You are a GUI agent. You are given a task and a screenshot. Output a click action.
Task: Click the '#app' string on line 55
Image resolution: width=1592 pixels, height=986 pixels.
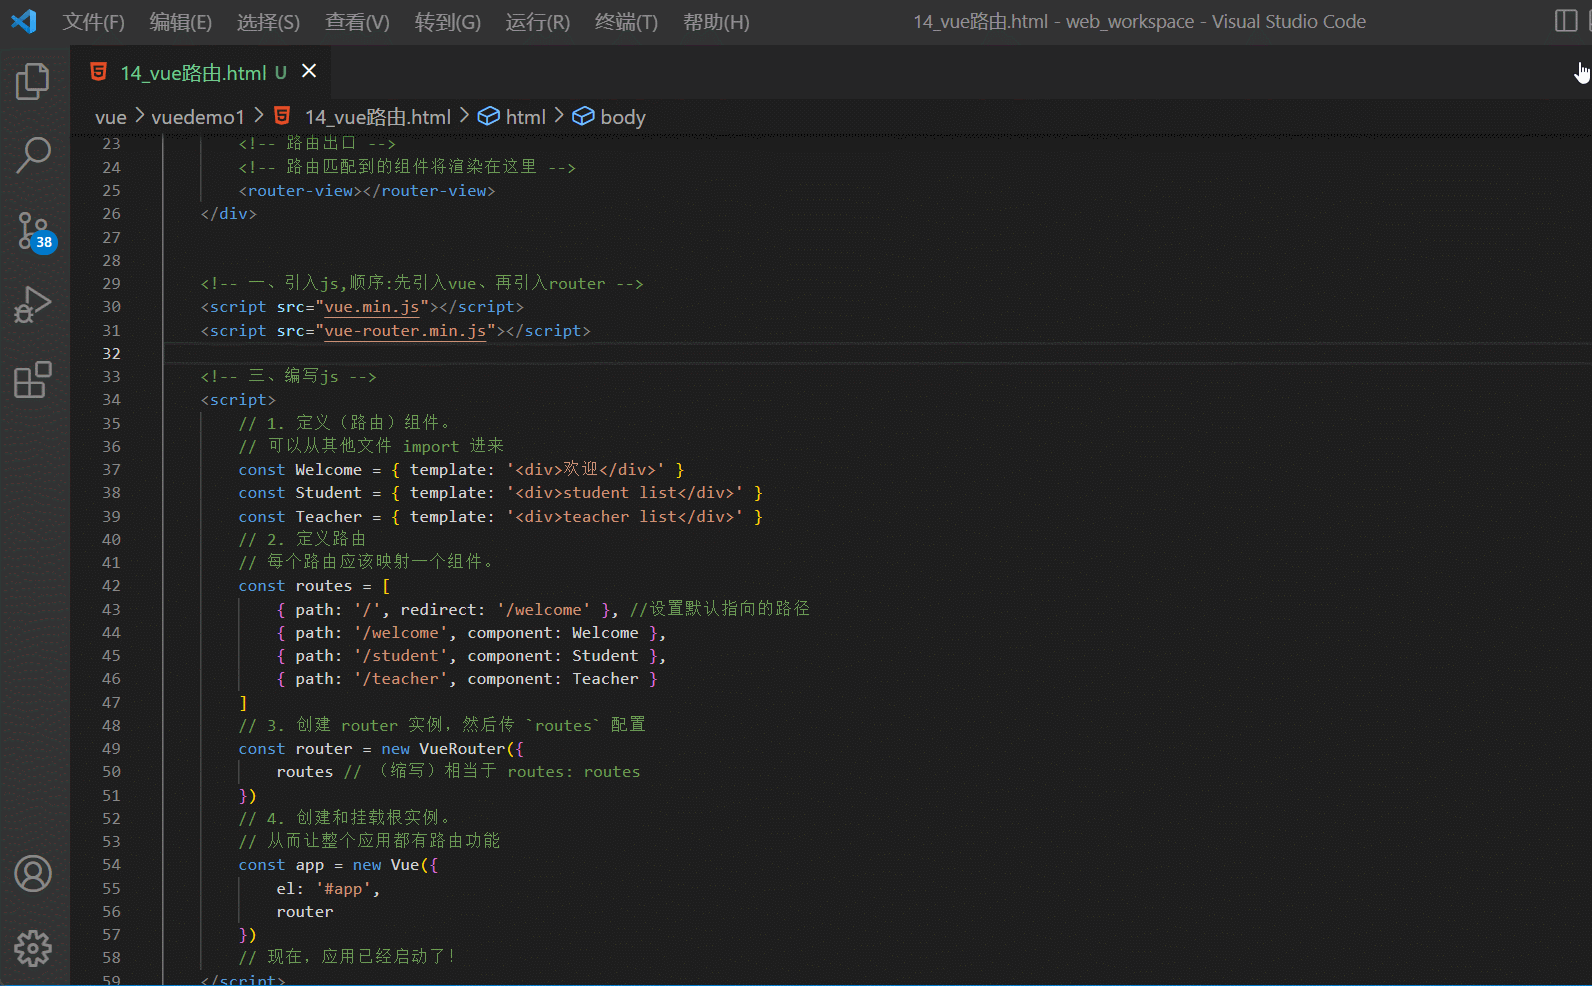click(343, 889)
